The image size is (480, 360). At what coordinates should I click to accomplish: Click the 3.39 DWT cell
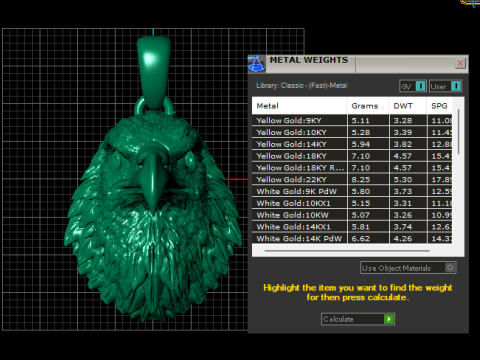(x=408, y=132)
